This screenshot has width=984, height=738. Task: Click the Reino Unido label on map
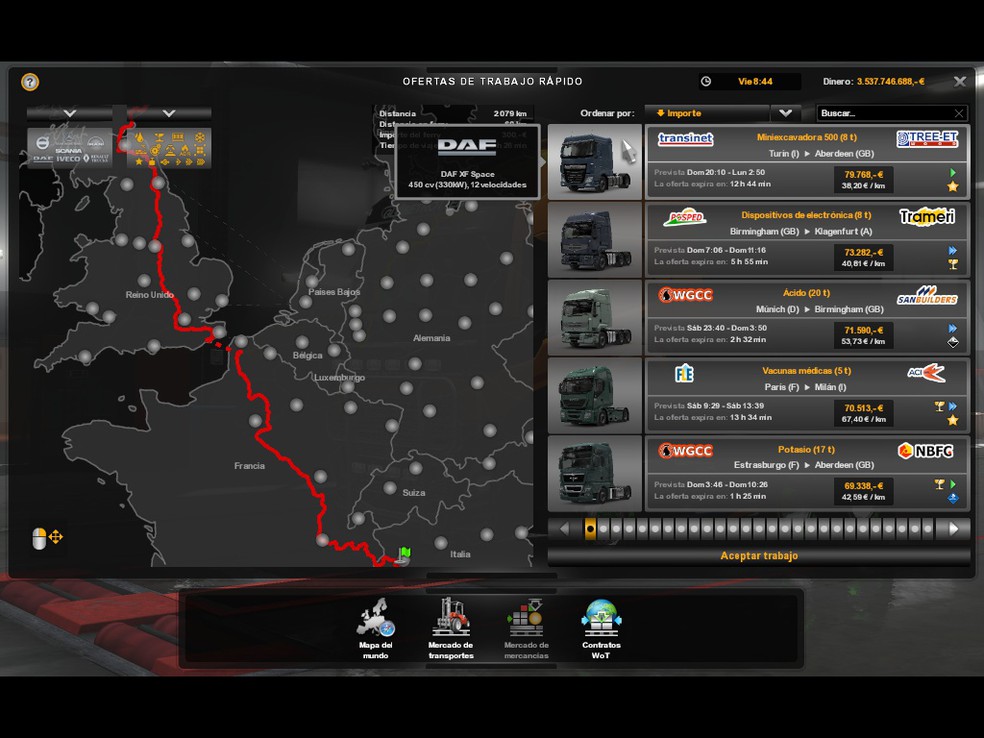click(149, 295)
